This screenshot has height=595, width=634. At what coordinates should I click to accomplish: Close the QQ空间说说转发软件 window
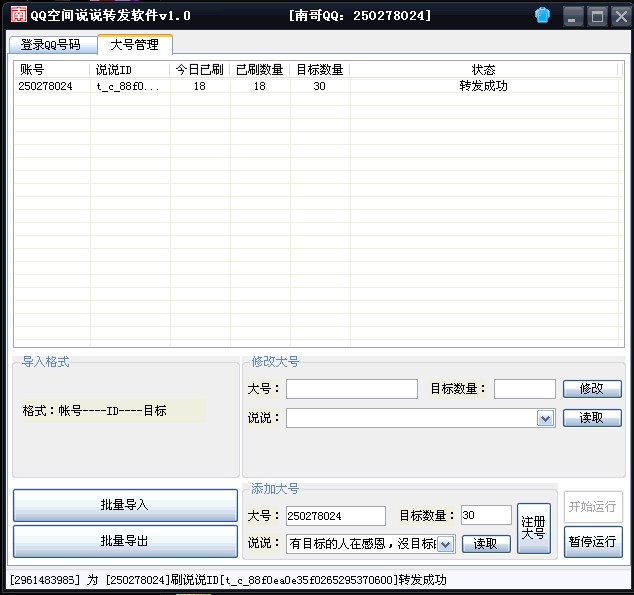click(x=621, y=17)
